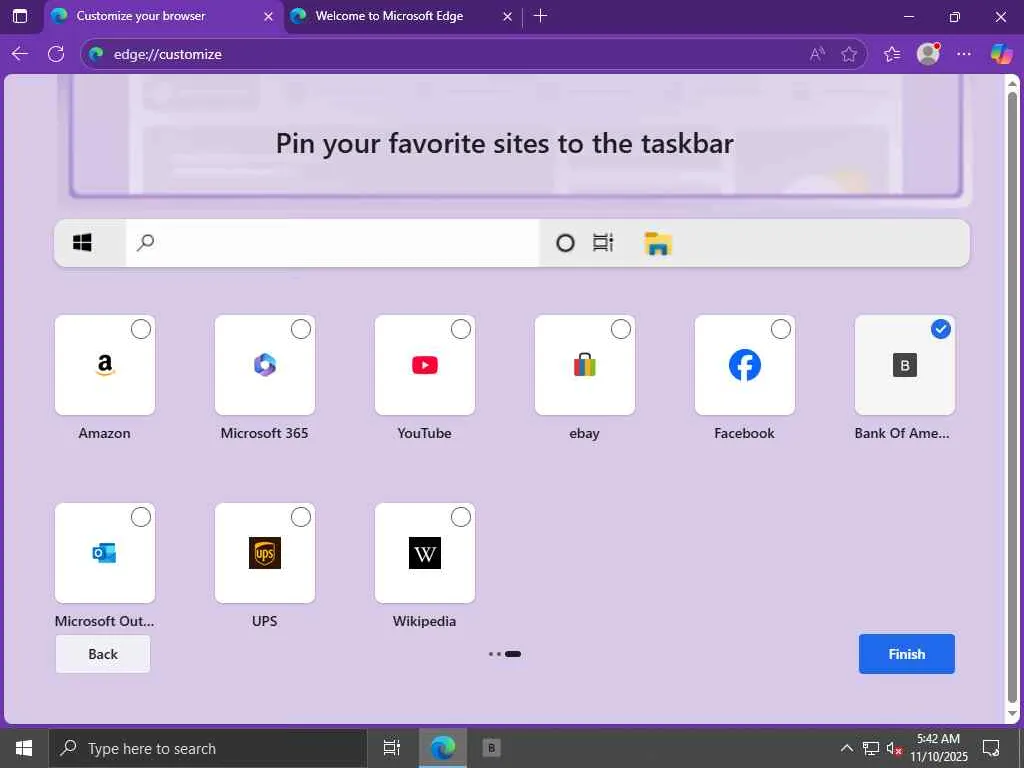Tick the Microsoft 365 pin checkbox
Viewport: 1024px width, 768px height.
pyautogui.click(x=301, y=329)
